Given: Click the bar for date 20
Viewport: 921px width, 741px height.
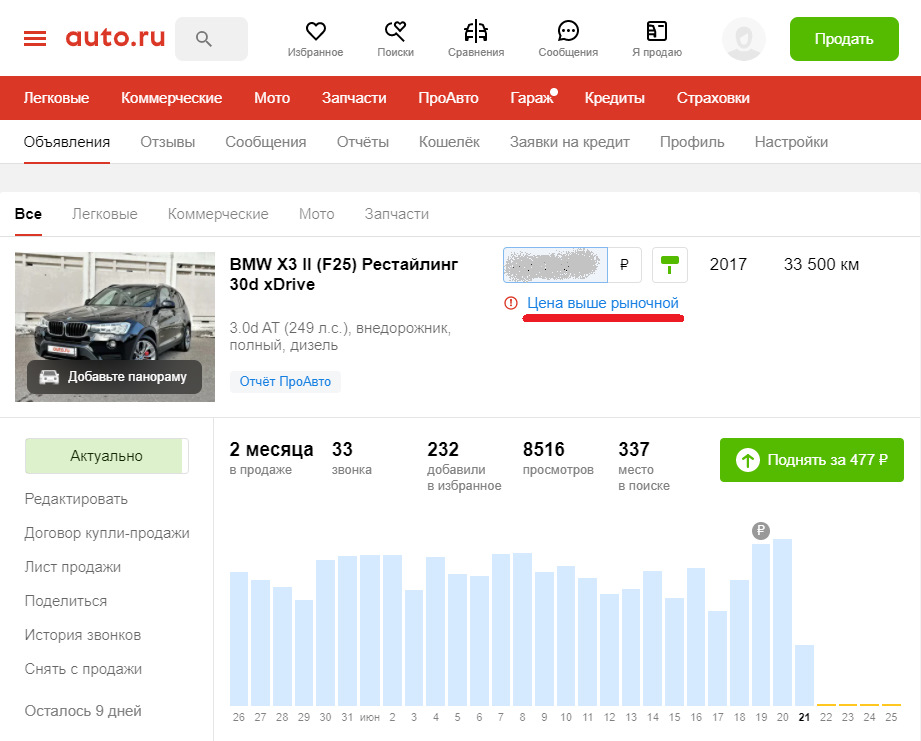Looking at the screenshot, I should point(782,622).
